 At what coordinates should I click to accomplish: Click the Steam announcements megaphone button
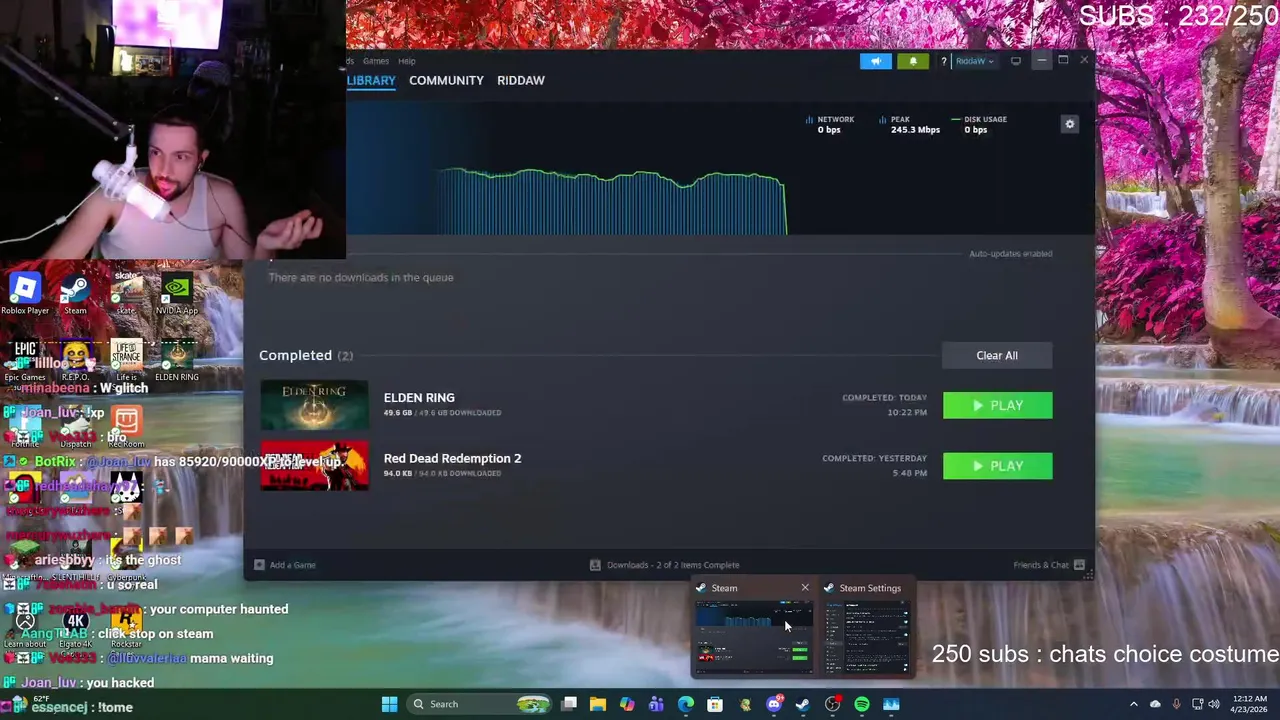click(x=875, y=61)
